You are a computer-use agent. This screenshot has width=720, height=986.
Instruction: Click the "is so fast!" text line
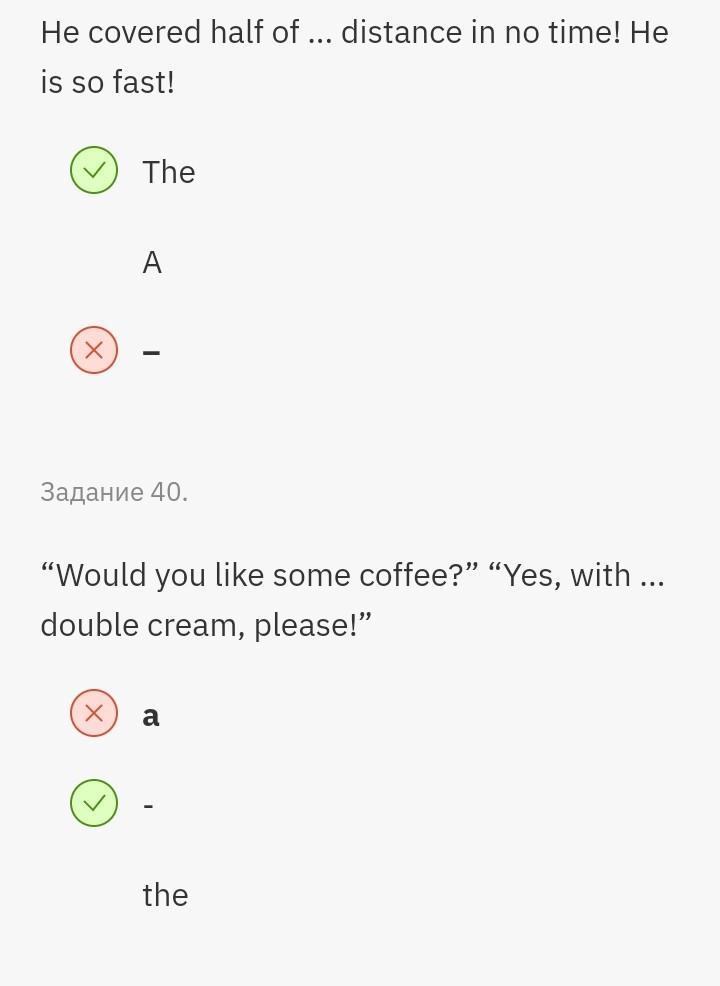[x=107, y=83]
